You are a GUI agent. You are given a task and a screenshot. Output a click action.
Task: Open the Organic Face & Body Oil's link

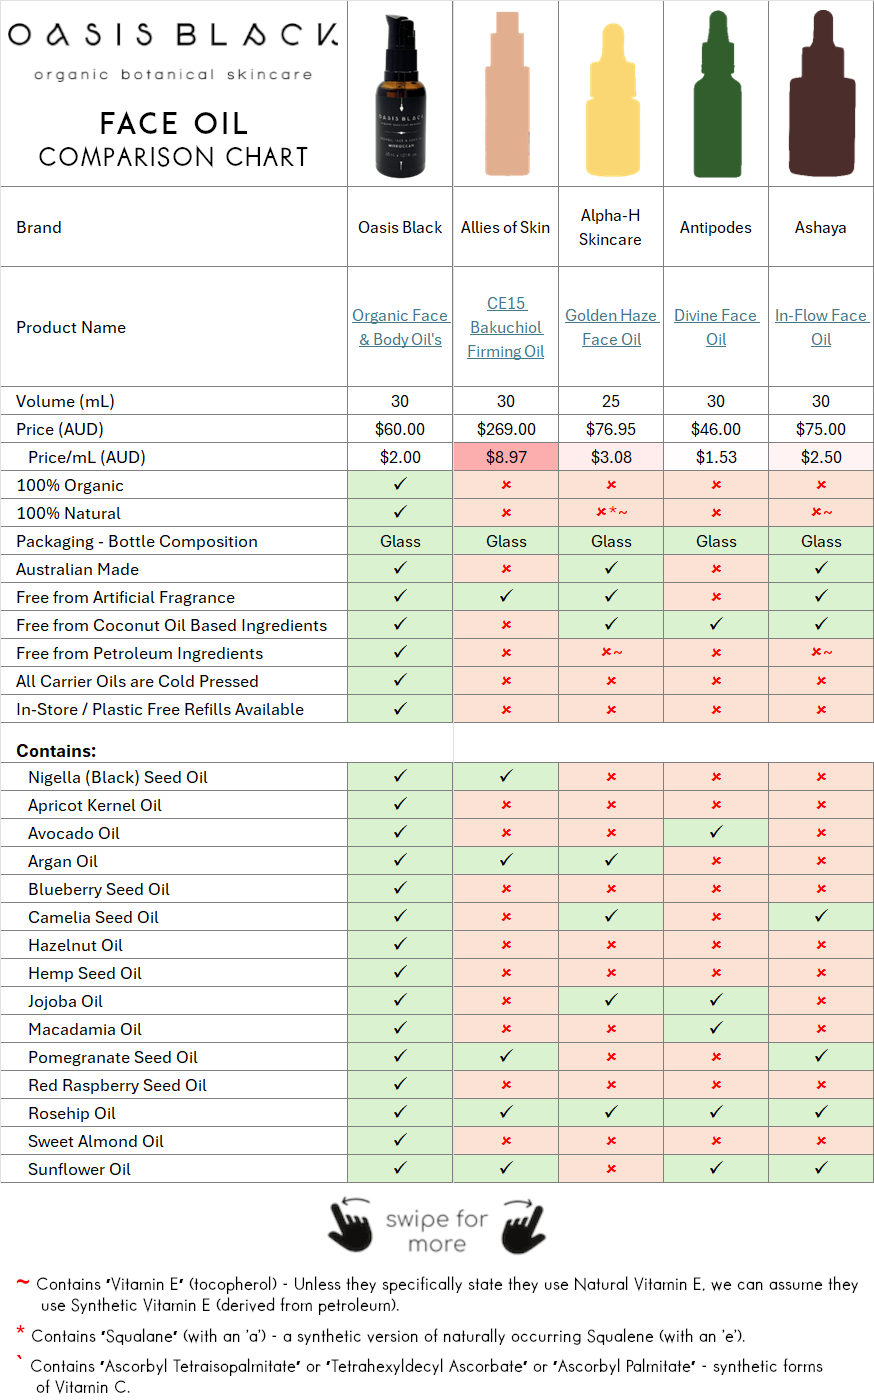(400, 327)
